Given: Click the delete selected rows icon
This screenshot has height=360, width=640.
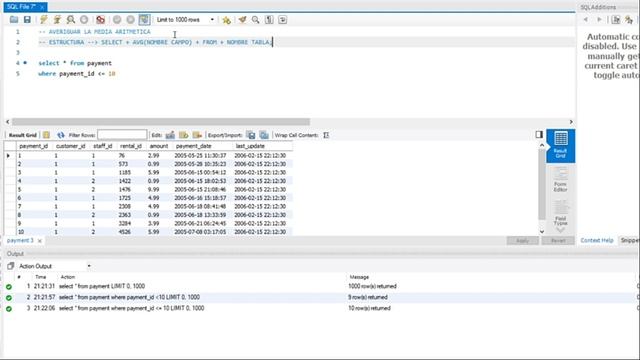Looking at the screenshot, I should point(197,135).
